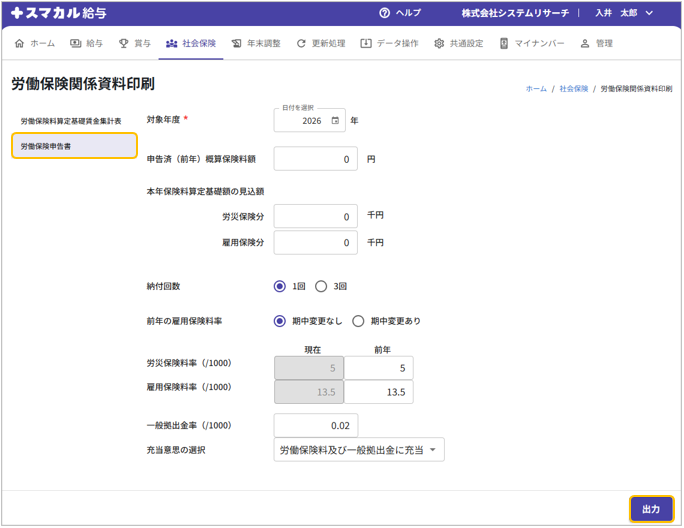The height and width of the screenshot is (528, 684).
Task: Open user menu chevron next to 入井 太郎
Action: (650, 13)
